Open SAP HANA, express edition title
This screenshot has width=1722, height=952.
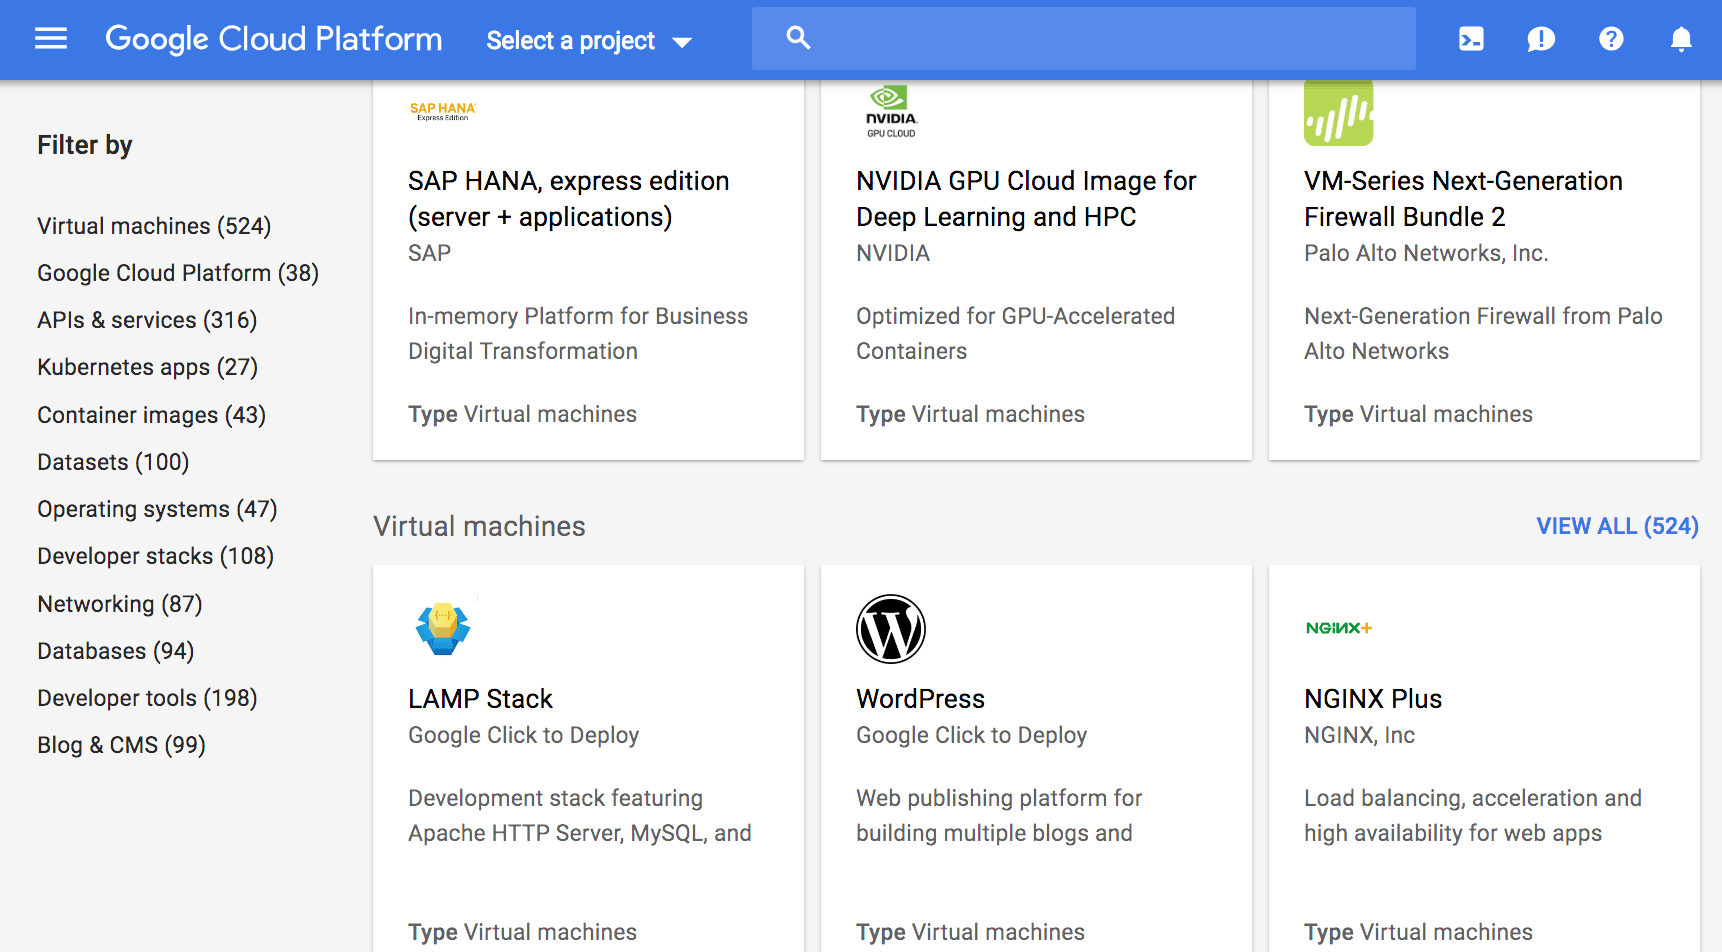[569, 199]
